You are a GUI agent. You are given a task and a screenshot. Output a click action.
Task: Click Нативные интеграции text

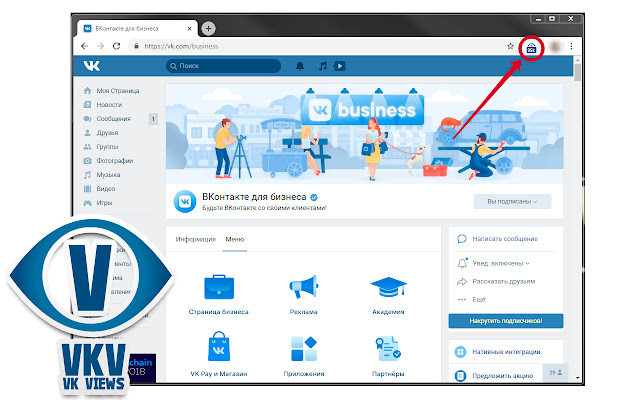(507, 352)
